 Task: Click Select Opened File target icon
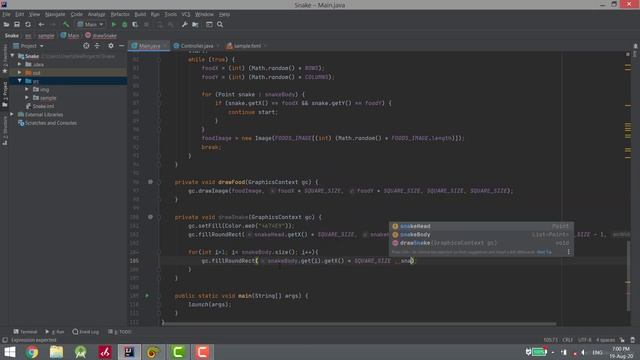pyautogui.click(x=86, y=46)
